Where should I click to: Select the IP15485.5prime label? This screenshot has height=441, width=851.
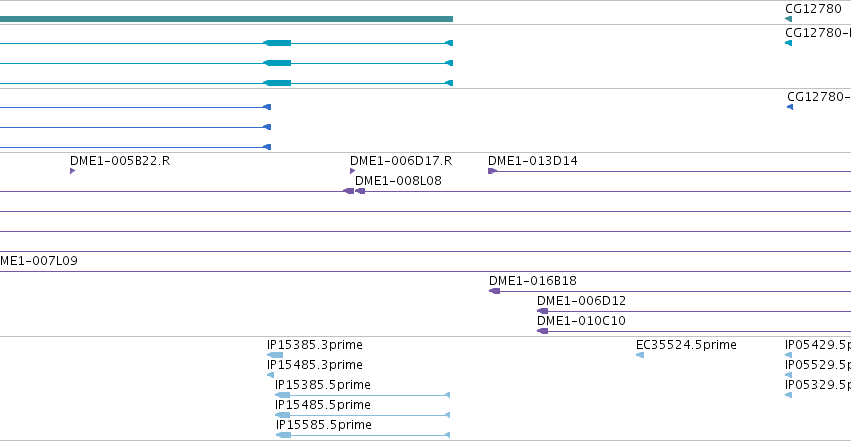click(323, 405)
